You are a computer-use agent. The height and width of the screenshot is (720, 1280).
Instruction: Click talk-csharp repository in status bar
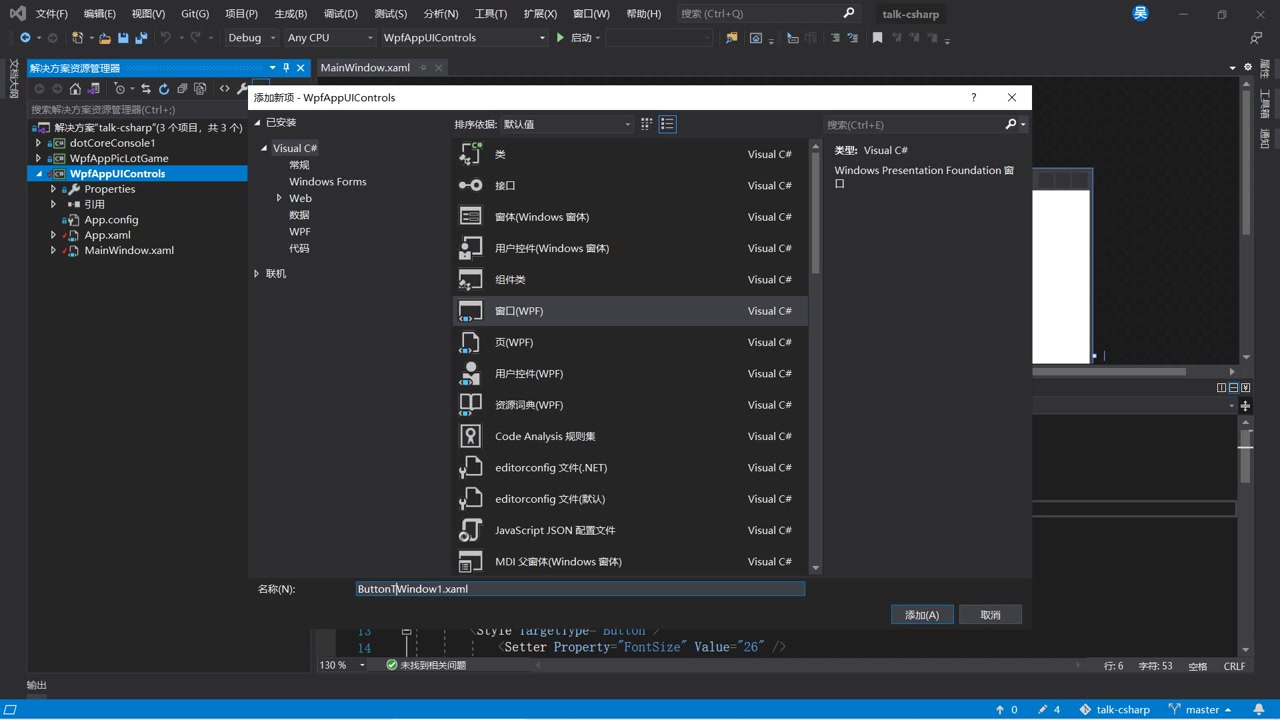pyautogui.click(x=1114, y=709)
